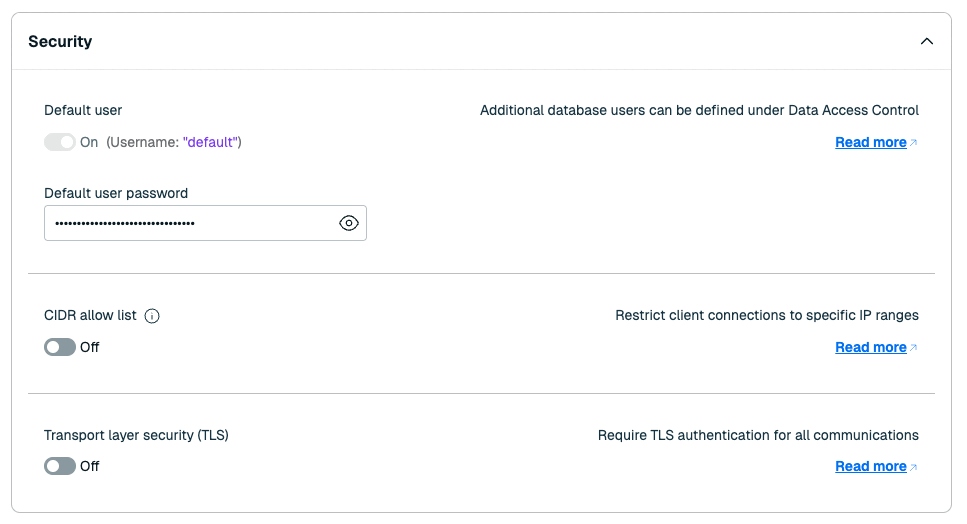Click the CIDR allow list label
This screenshot has width=967, height=524.
pos(90,315)
